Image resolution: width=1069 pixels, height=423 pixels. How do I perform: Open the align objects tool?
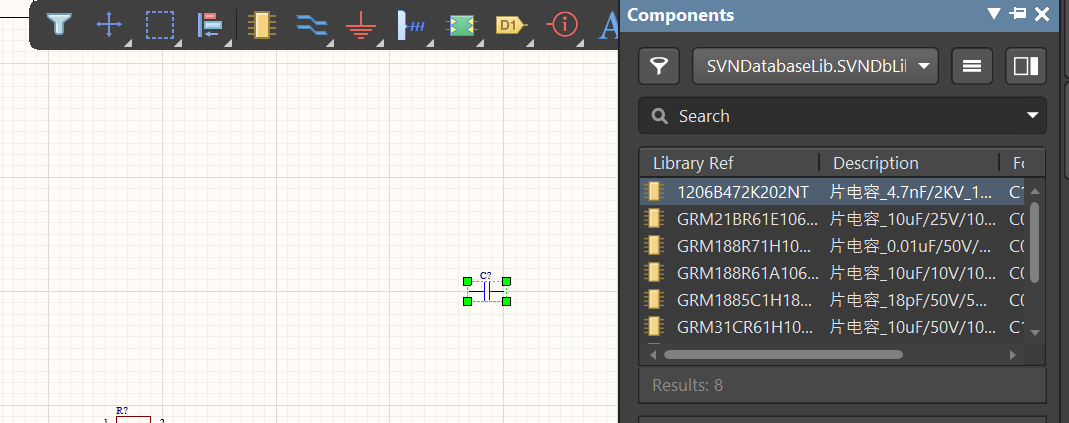(210, 25)
